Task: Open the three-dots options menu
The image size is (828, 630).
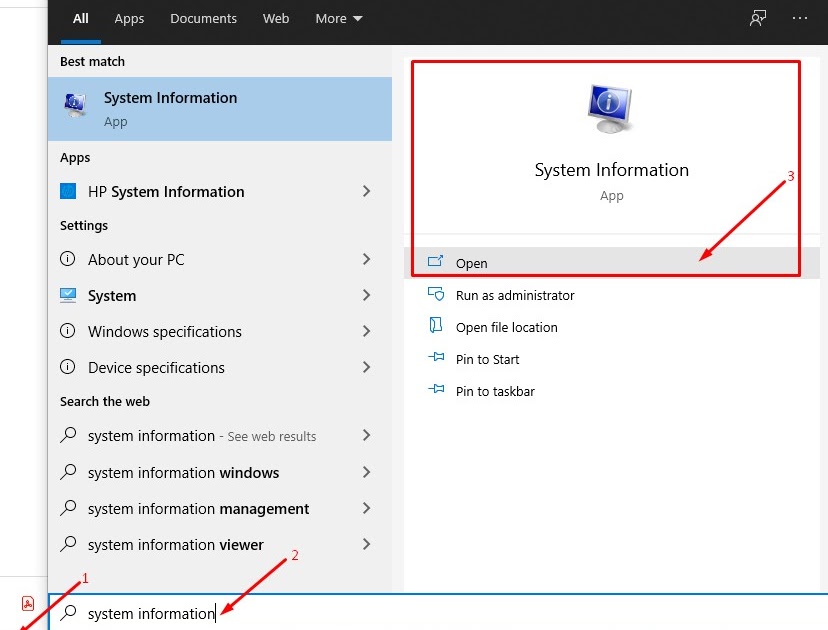Action: [x=799, y=18]
